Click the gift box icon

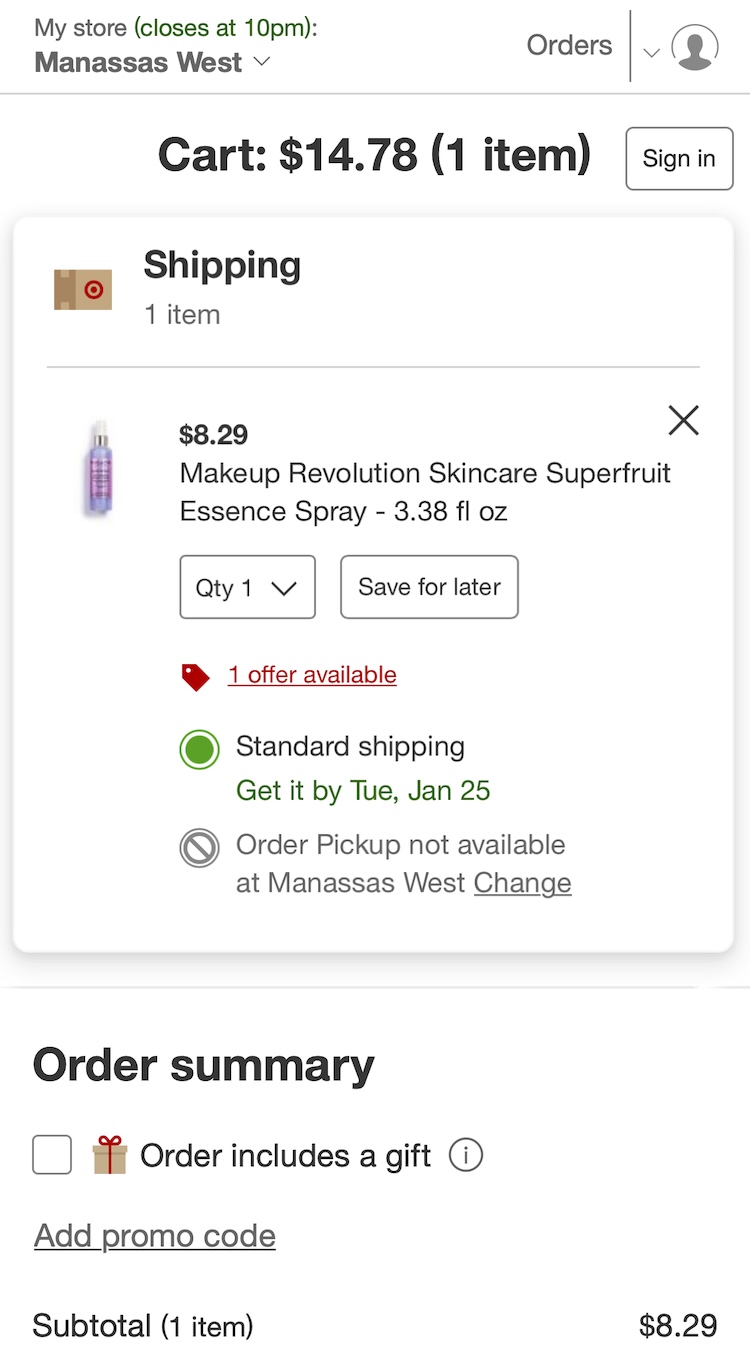(x=110, y=1155)
